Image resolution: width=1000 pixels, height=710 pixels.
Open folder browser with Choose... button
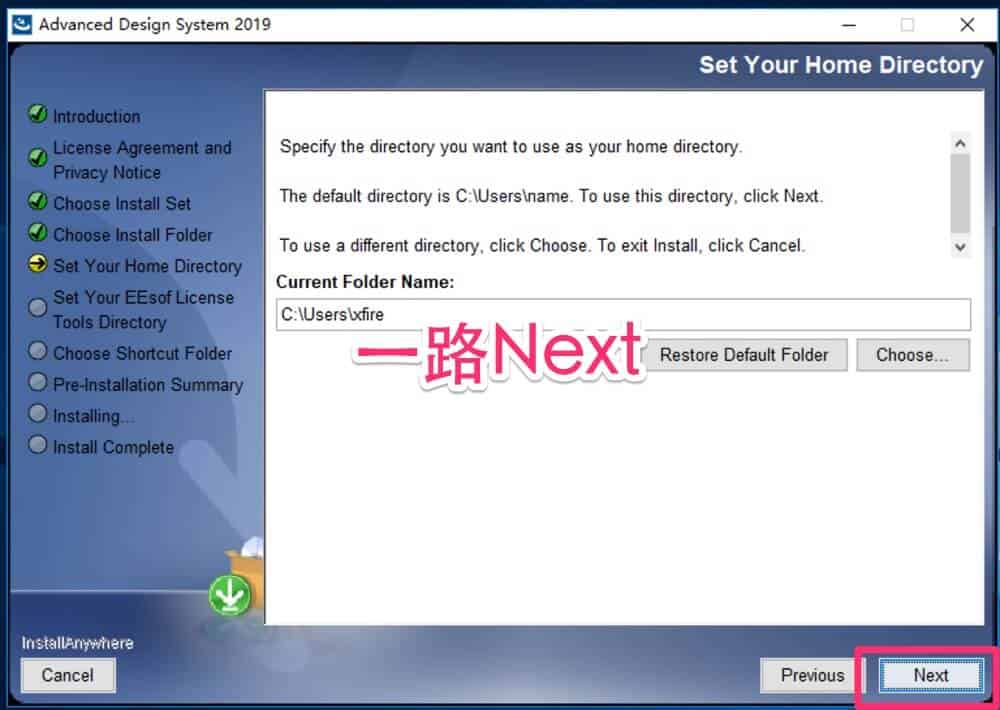point(913,355)
